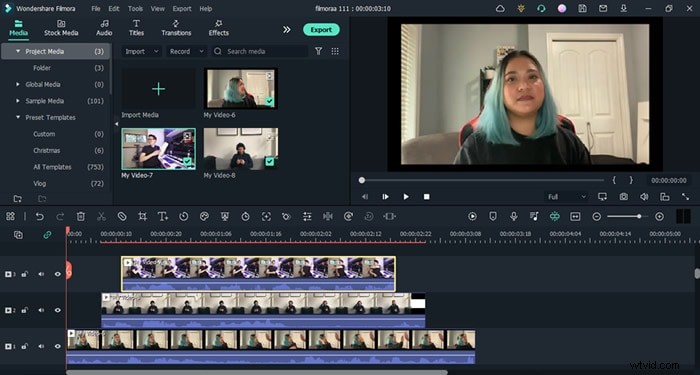Click the green Export button
The image size is (700, 375).
(321, 30)
